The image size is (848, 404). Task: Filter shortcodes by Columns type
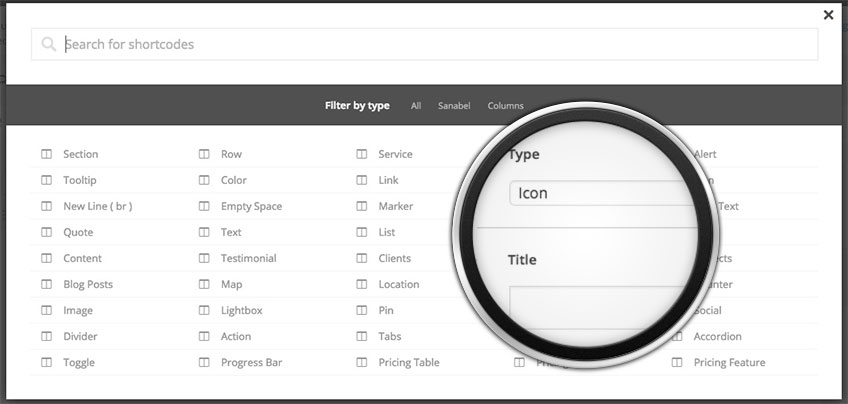(x=505, y=106)
